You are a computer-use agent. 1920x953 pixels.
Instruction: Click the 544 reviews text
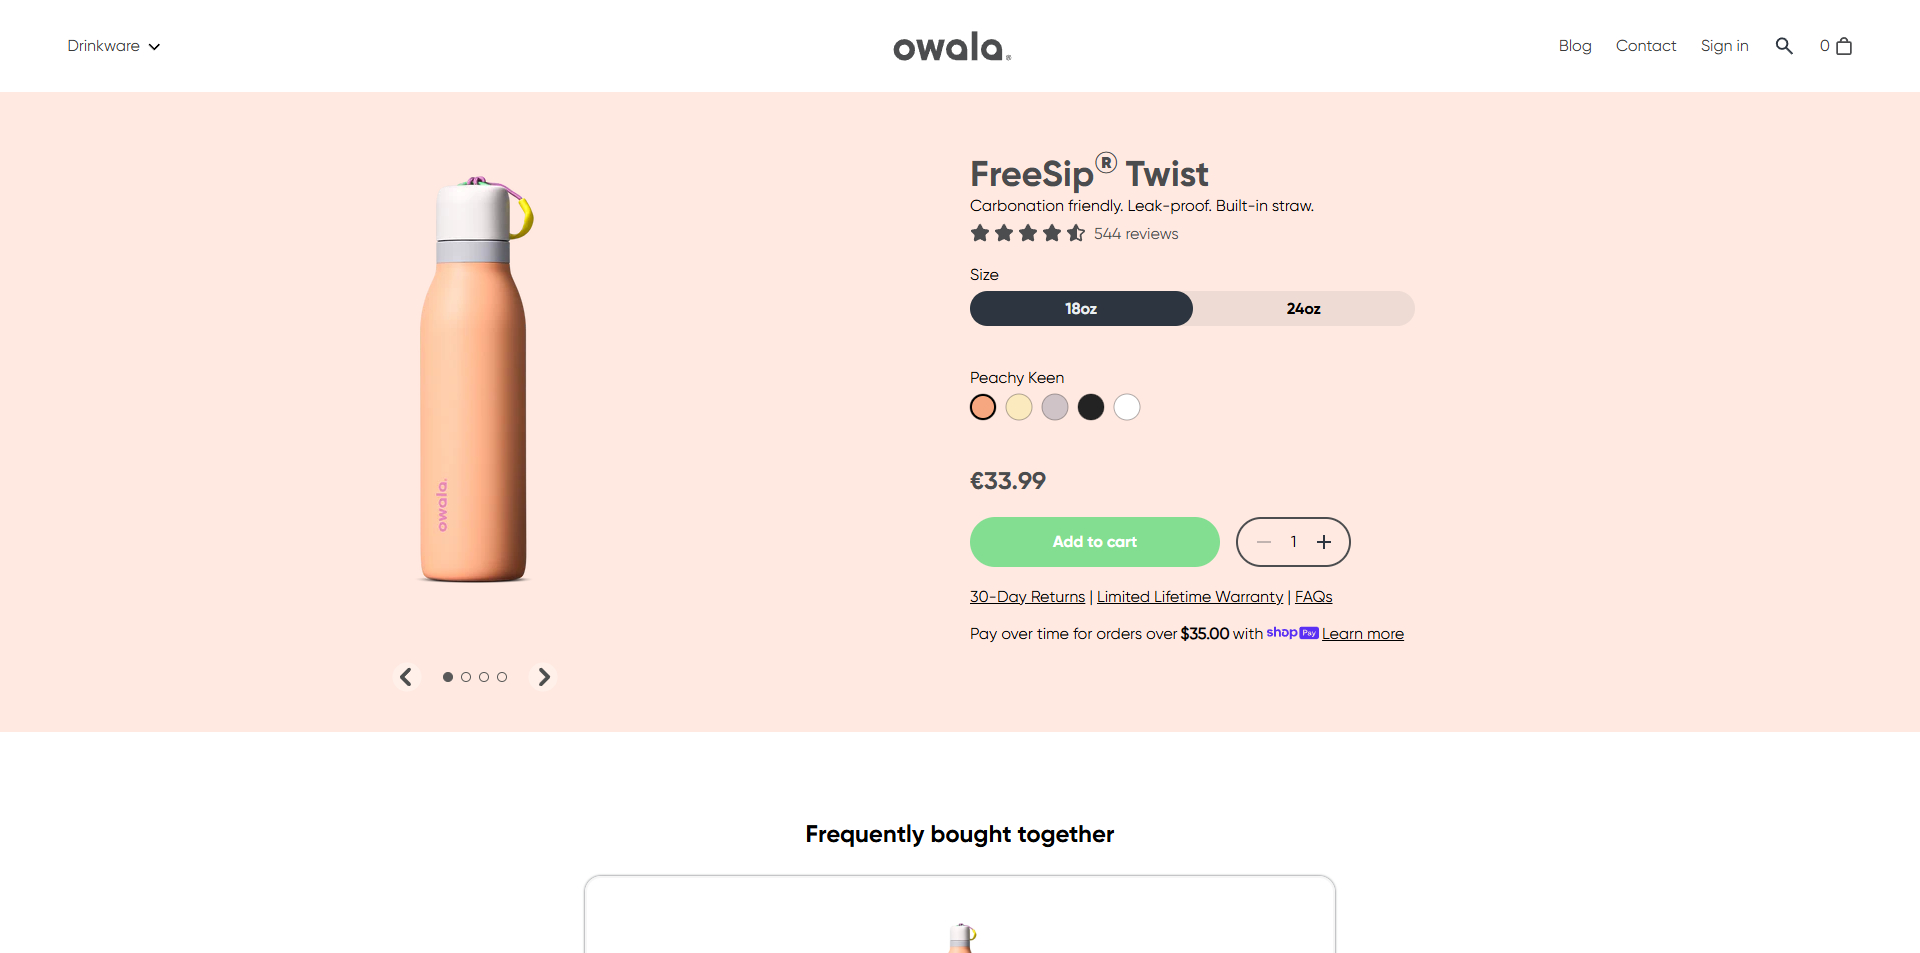[x=1136, y=233]
